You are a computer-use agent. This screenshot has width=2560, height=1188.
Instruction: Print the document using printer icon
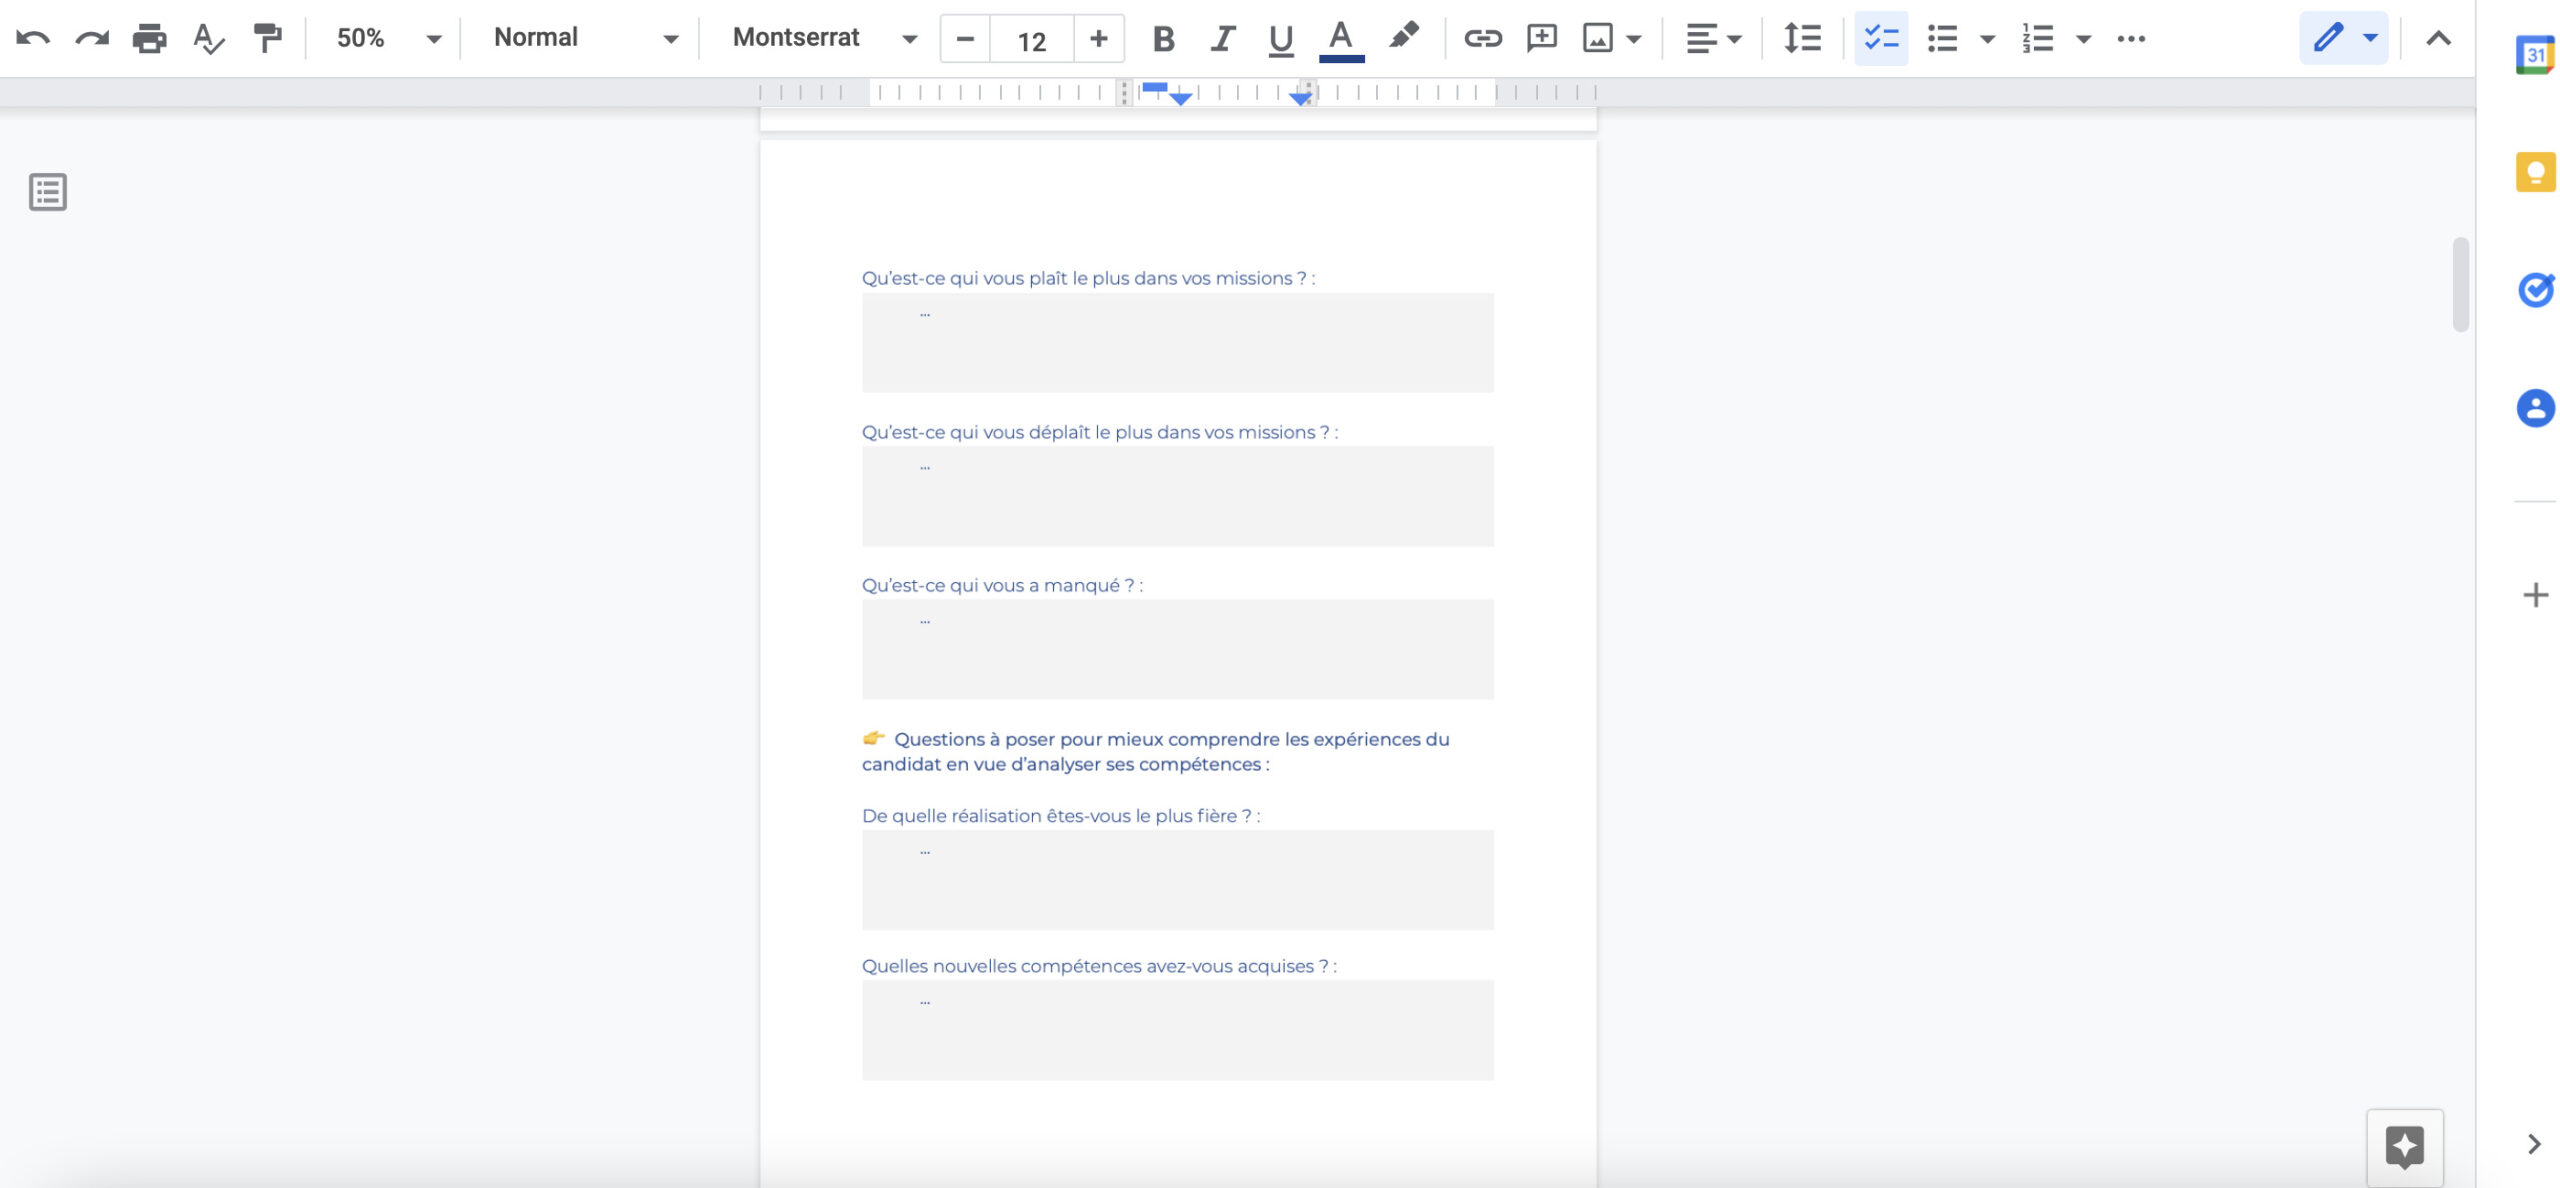tap(150, 39)
